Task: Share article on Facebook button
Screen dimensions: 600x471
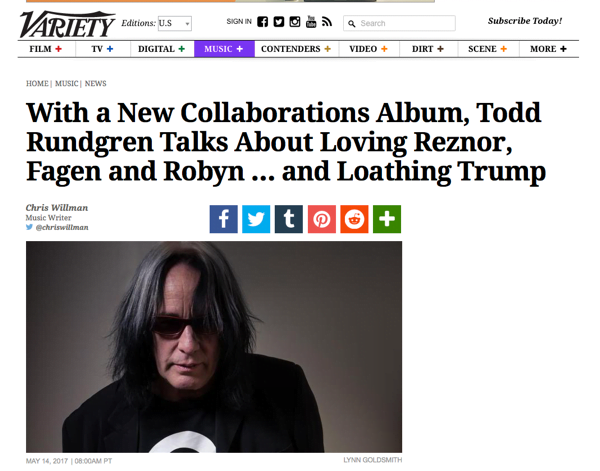Action: point(223,219)
